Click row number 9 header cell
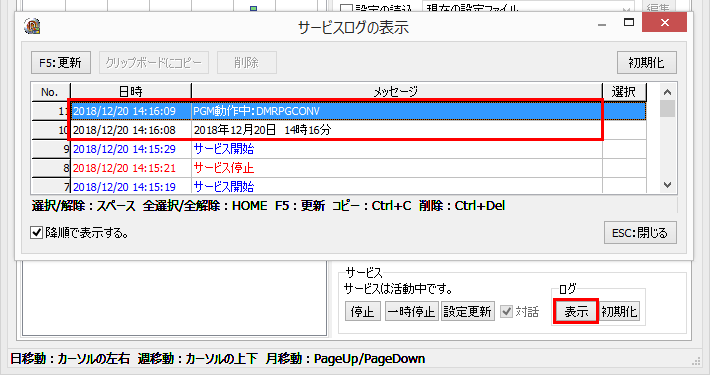Screen dimensions: 710x375 tap(51, 149)
